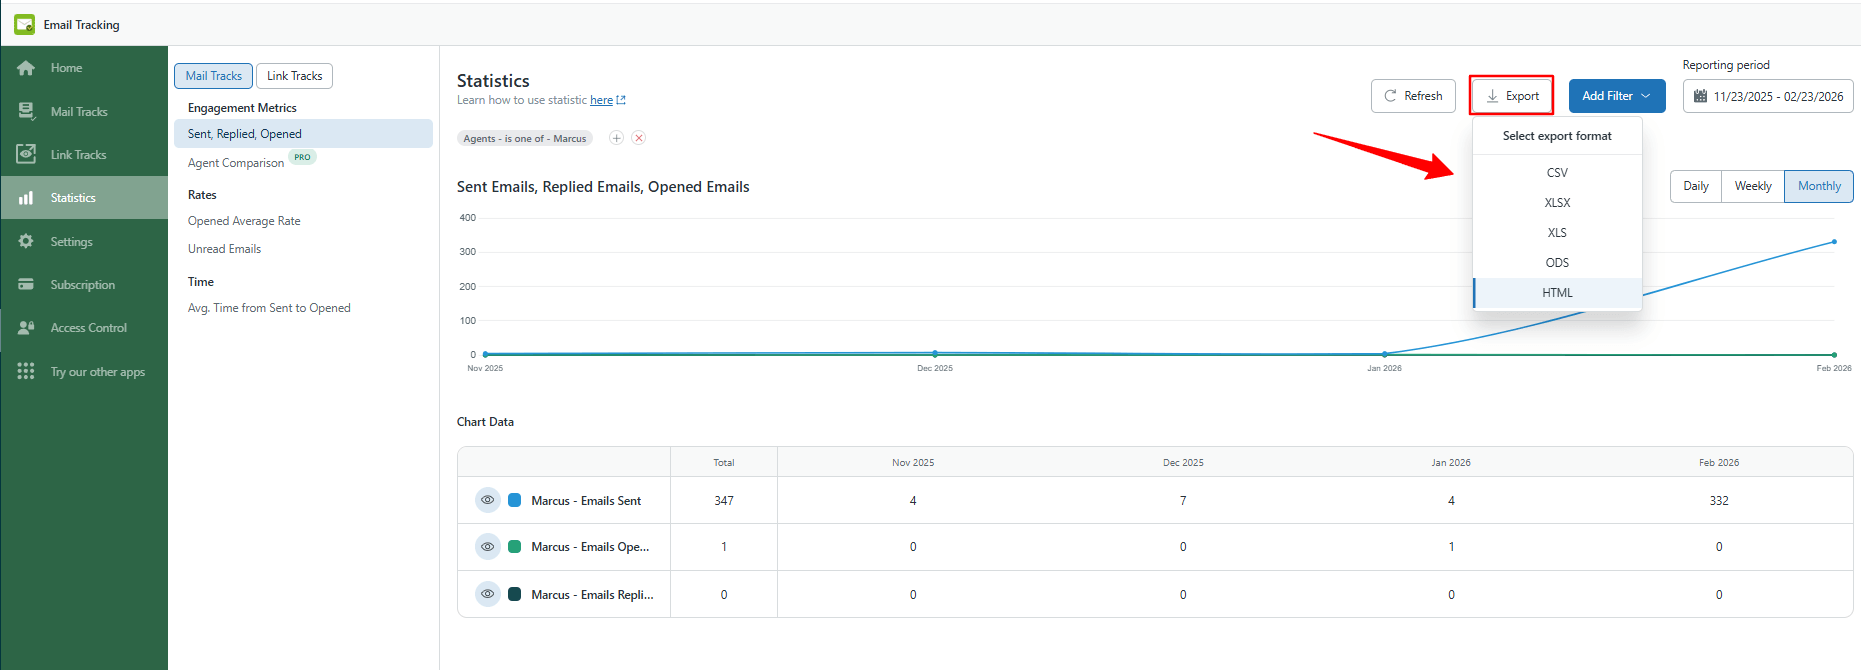1861x670 pixels.
Task: Click Try our other apps grid icon
Action: 26,371
